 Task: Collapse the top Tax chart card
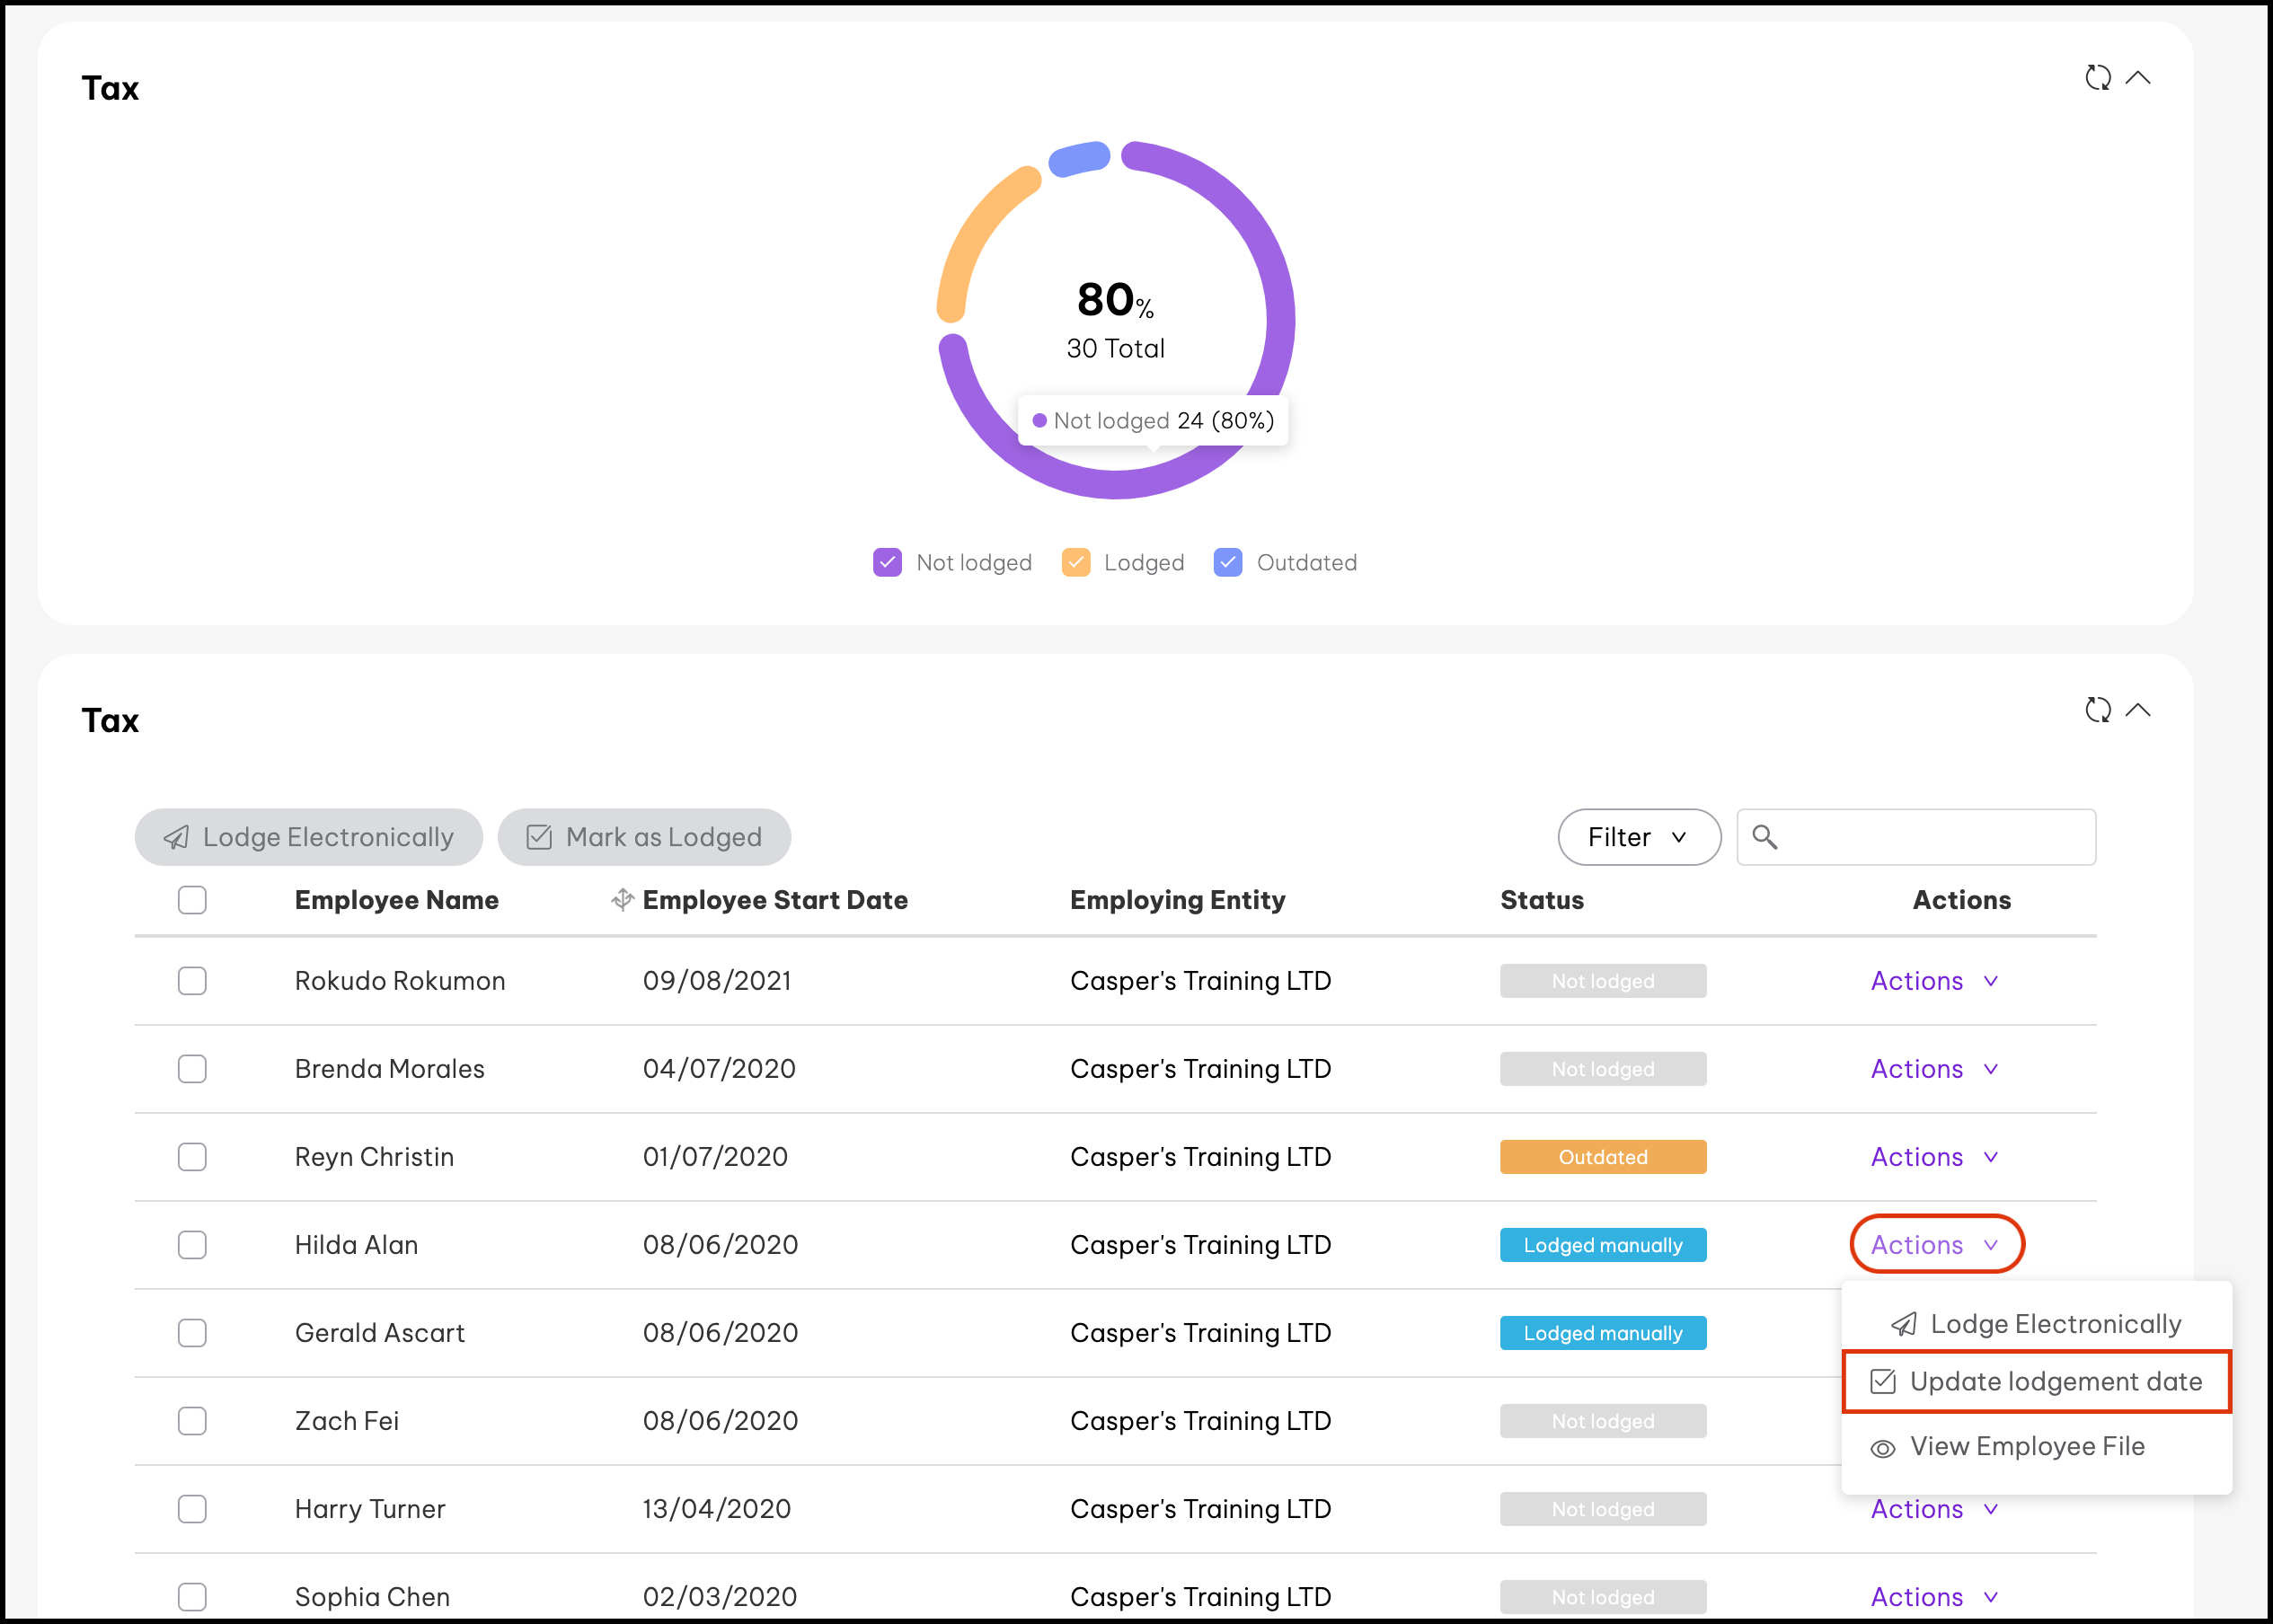tap(2137, 78)
